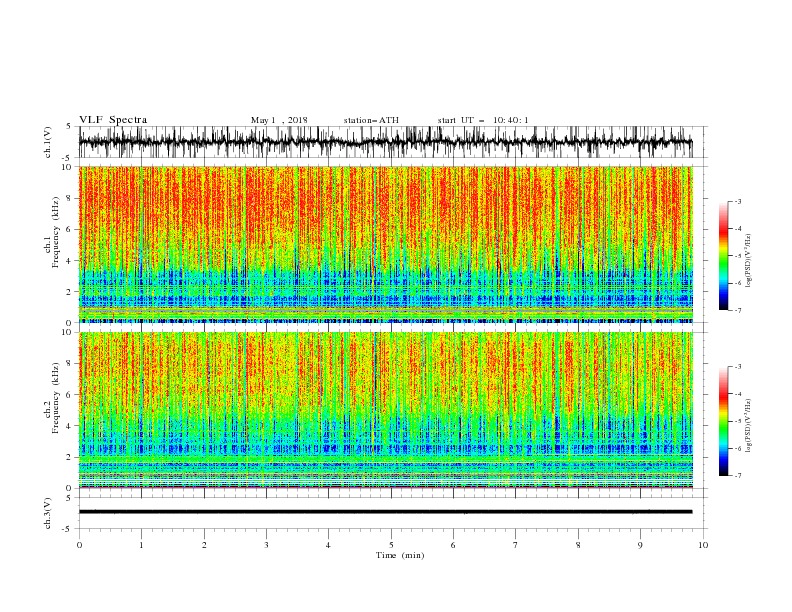Click the time axis tick label '10'
792x612 pixels.
703,545
